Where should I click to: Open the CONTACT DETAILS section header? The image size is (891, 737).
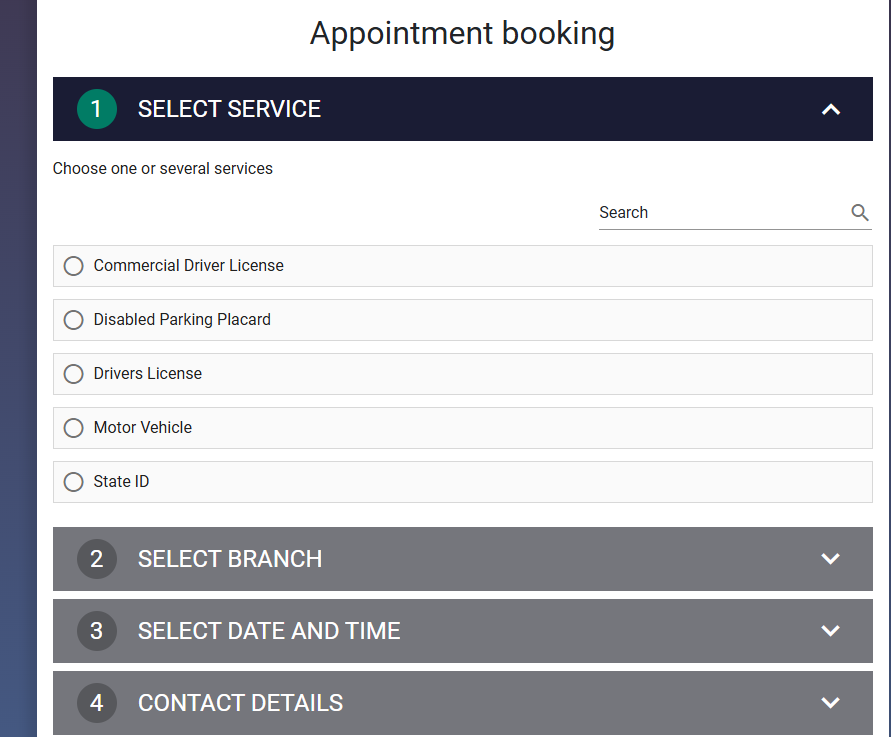463,703
